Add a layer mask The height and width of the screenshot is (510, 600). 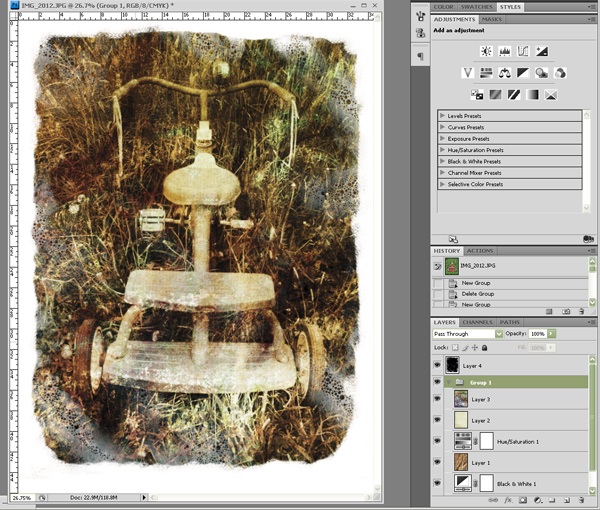click(x=523, y=500)
